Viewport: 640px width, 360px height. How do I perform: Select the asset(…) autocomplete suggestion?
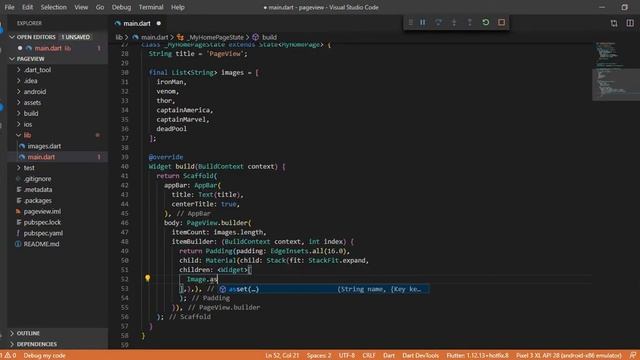[x=323, y=289]
